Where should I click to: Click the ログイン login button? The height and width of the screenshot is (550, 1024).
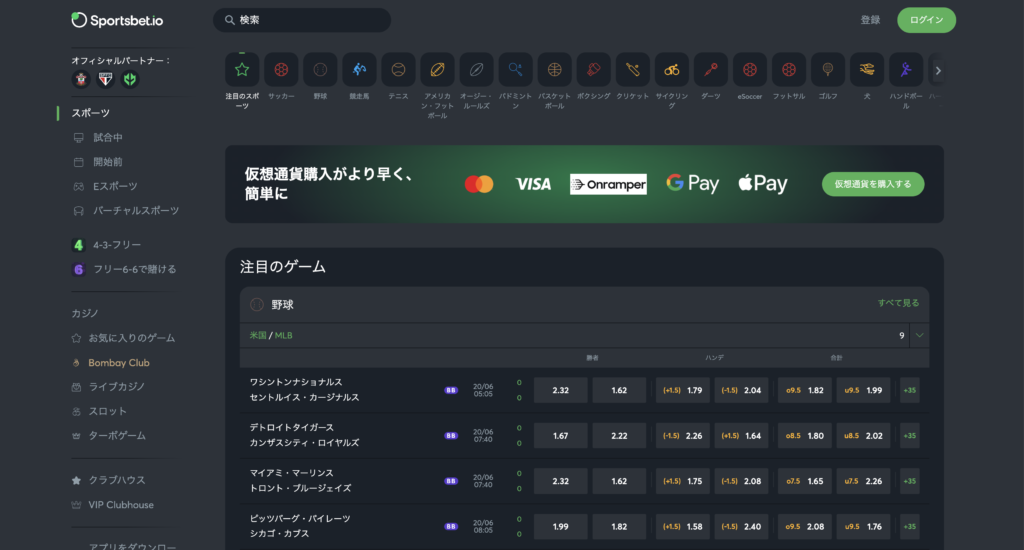926,20
